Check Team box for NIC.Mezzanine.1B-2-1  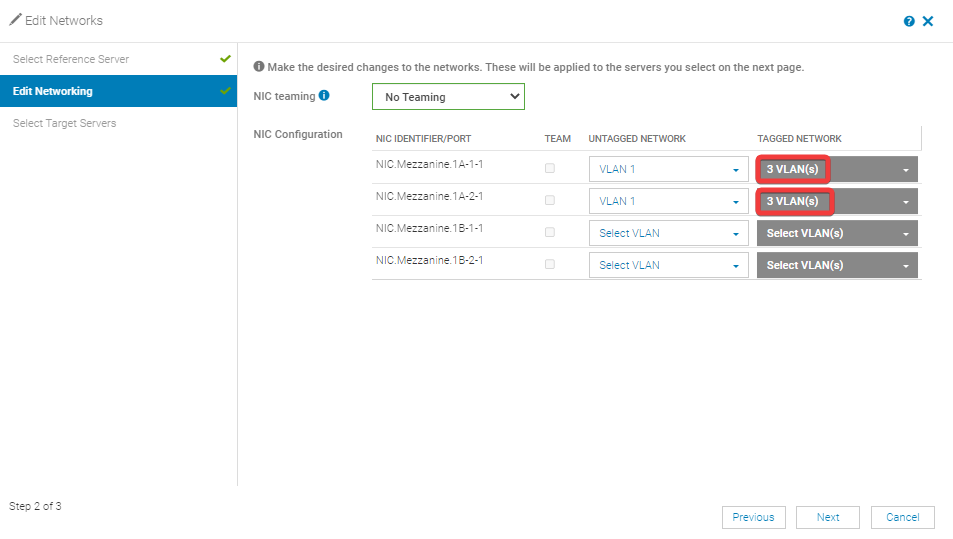[x=550, y=265]
